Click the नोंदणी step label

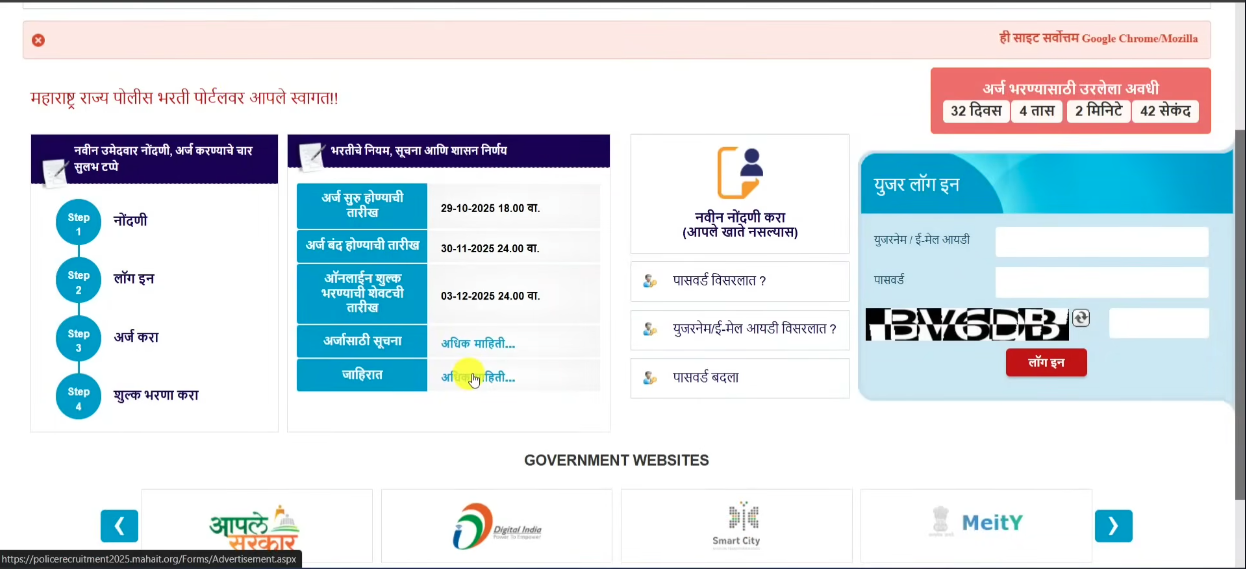[130, 221]
